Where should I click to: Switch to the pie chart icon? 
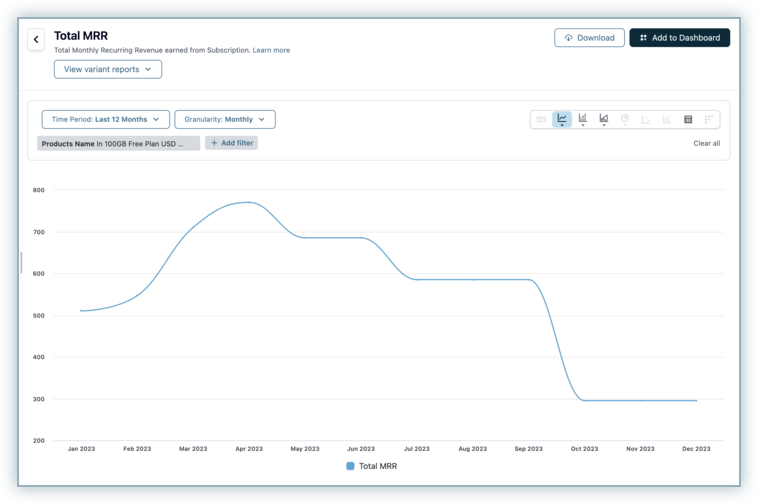[625, 119]
